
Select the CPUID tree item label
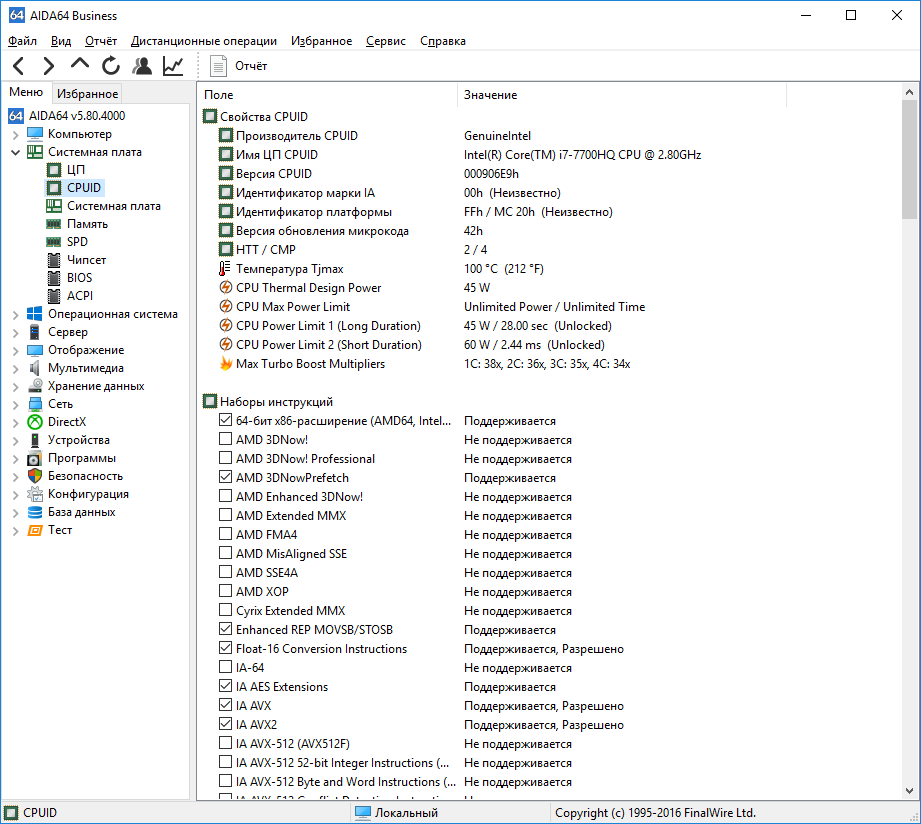coord(83,188)
